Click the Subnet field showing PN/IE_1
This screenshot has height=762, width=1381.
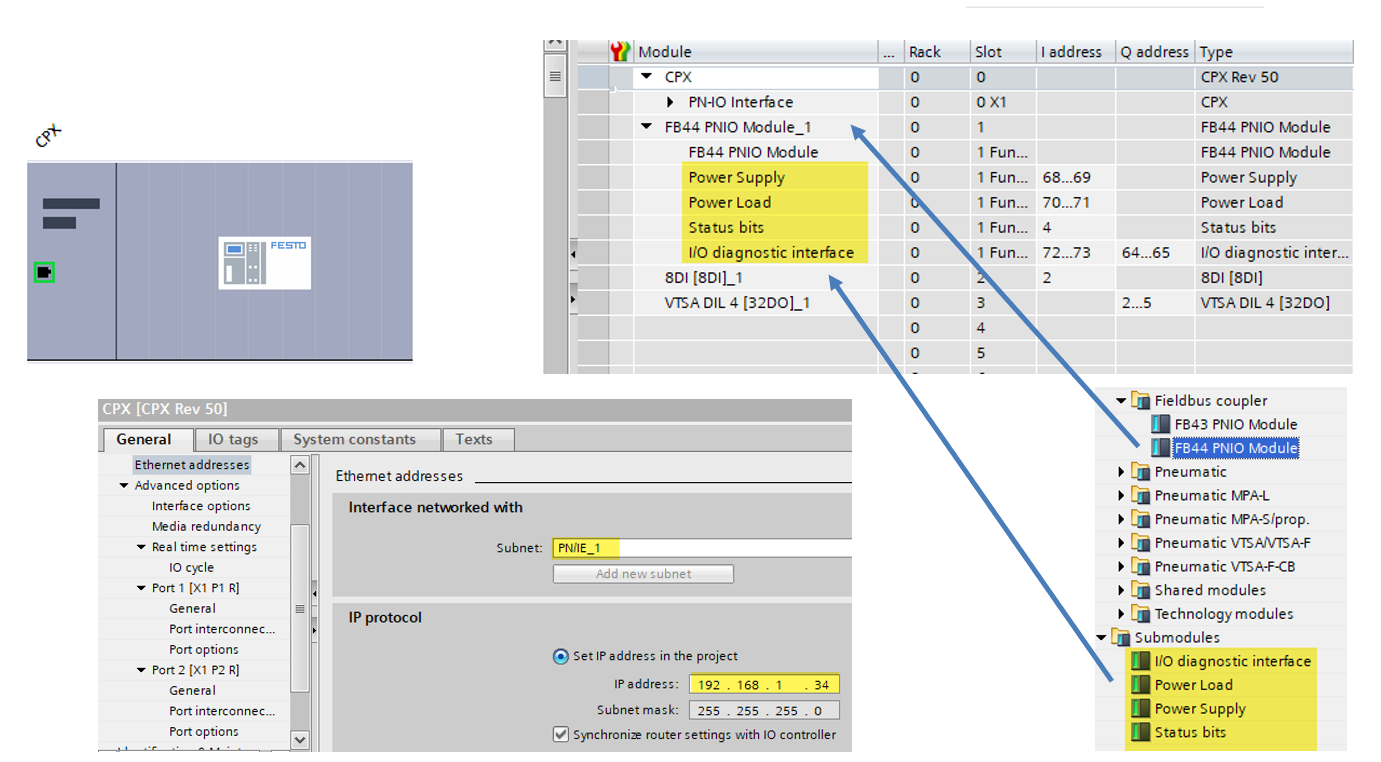pos(702,548)
